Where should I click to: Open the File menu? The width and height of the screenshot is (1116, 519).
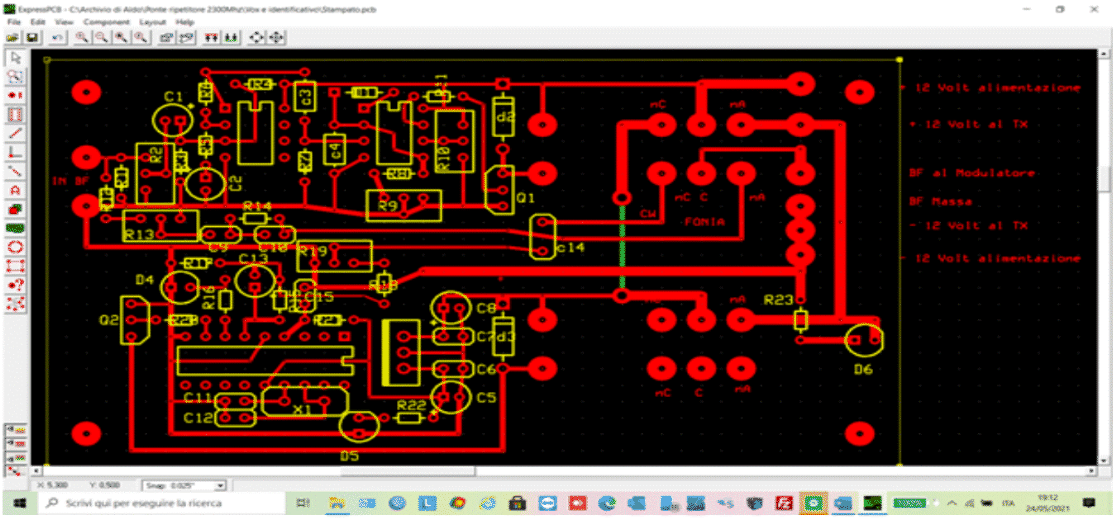tap(14, 22)
